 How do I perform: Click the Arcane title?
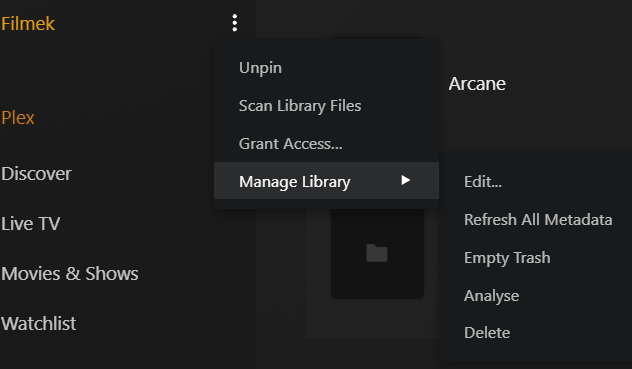coord(477,84)
